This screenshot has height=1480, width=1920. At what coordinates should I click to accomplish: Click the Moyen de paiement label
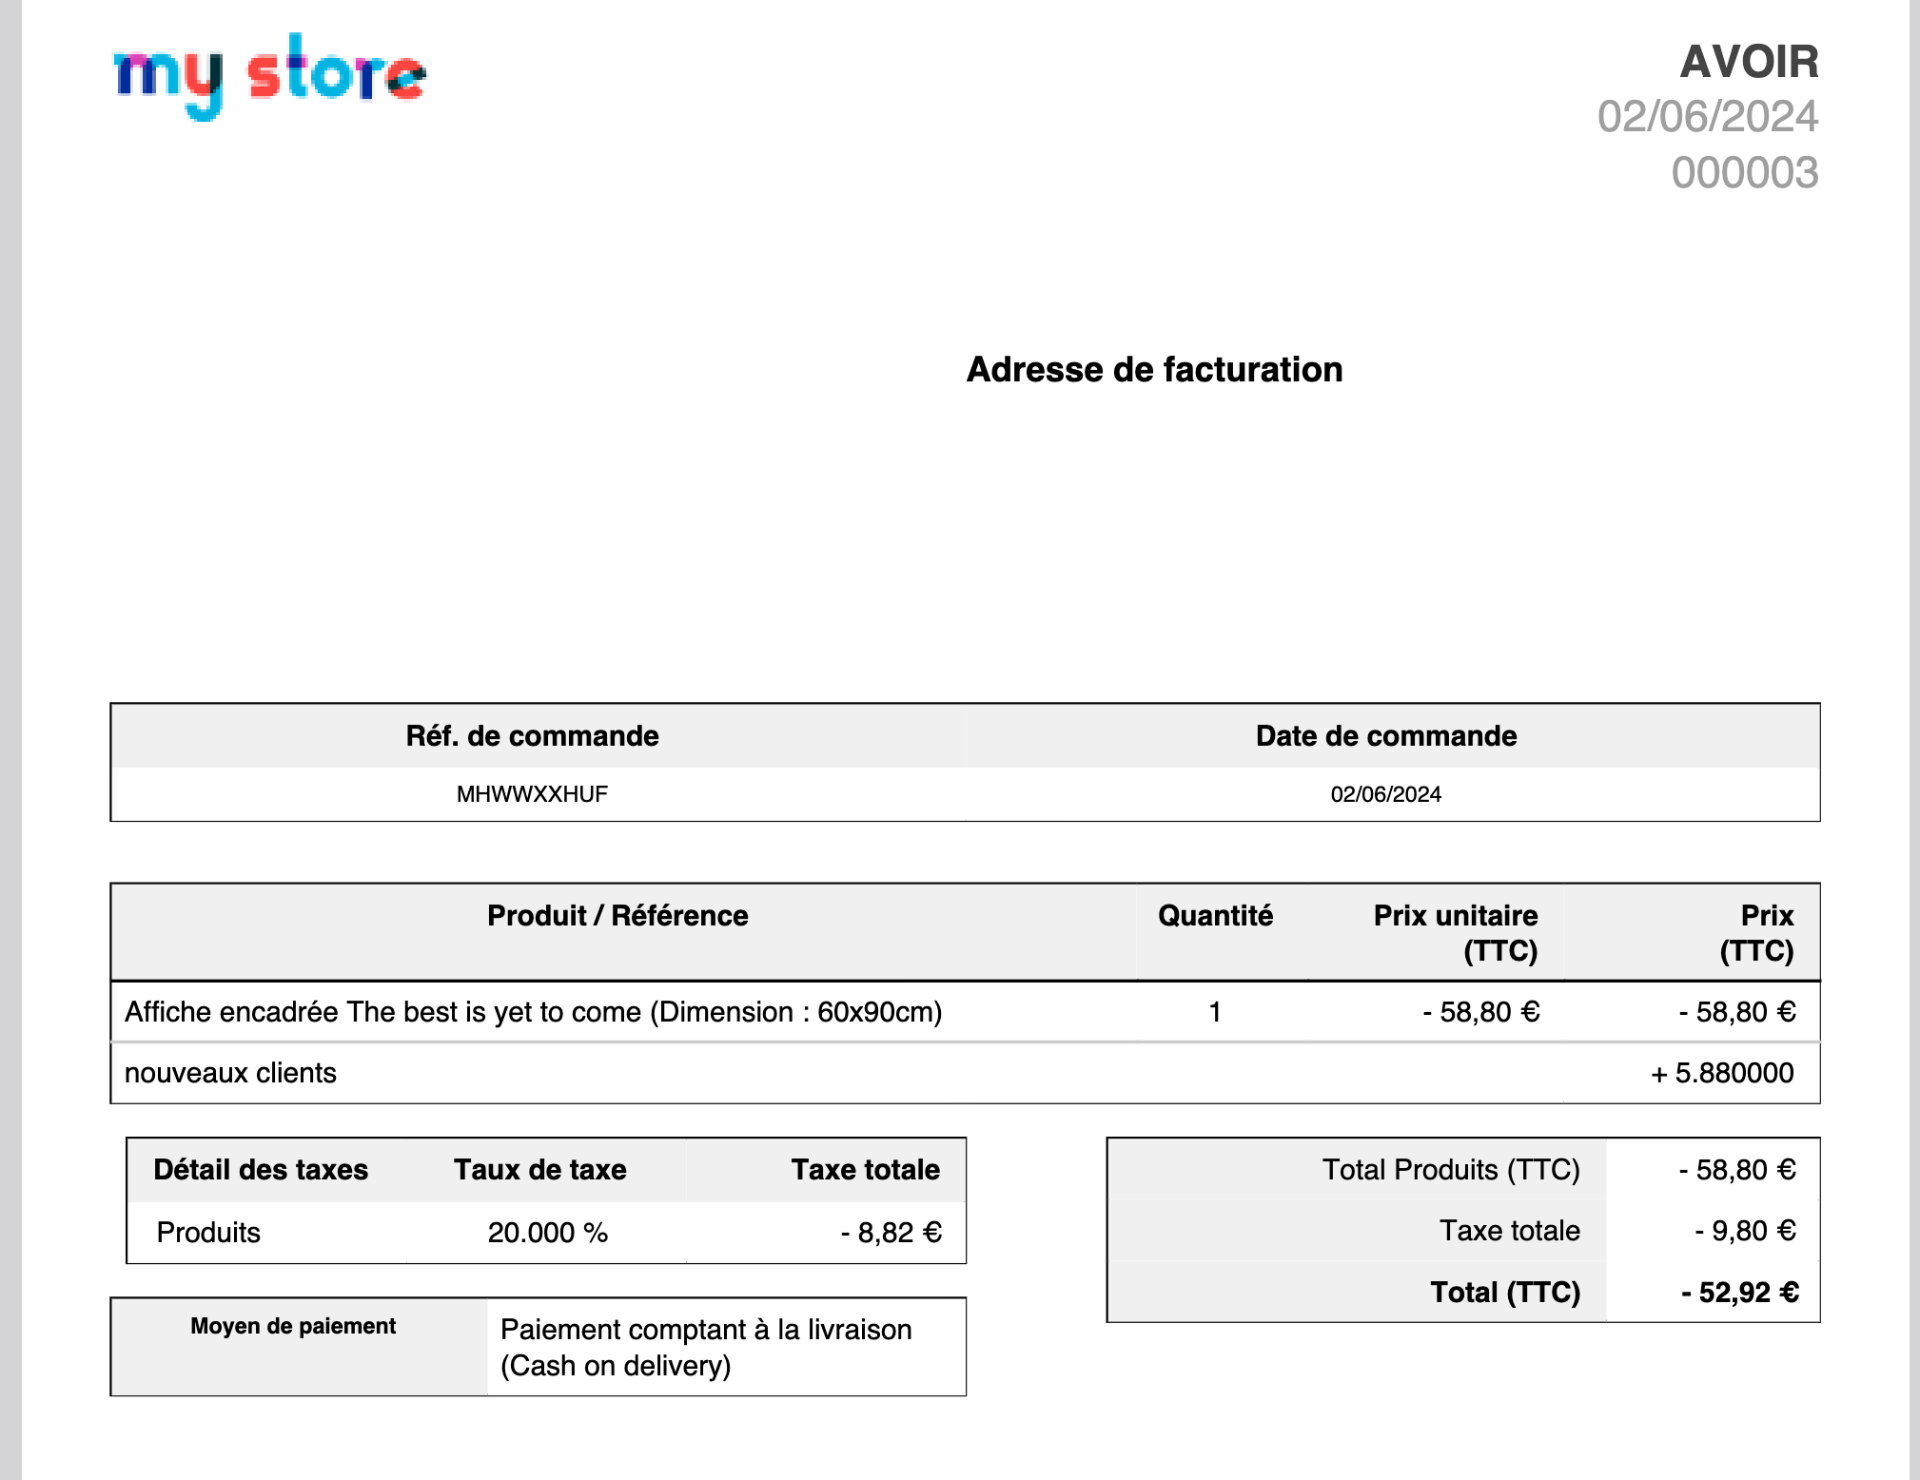point(293,1326)
